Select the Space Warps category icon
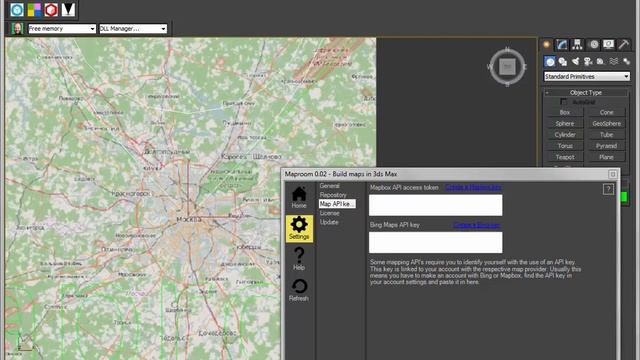 tap(614, 61)
